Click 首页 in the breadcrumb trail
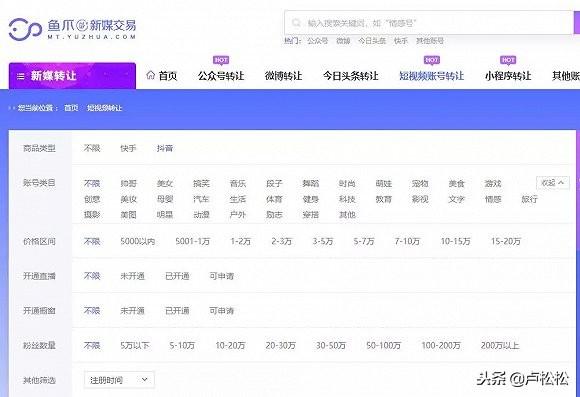This screenshot has height=397, width=580. click(71, 108)
